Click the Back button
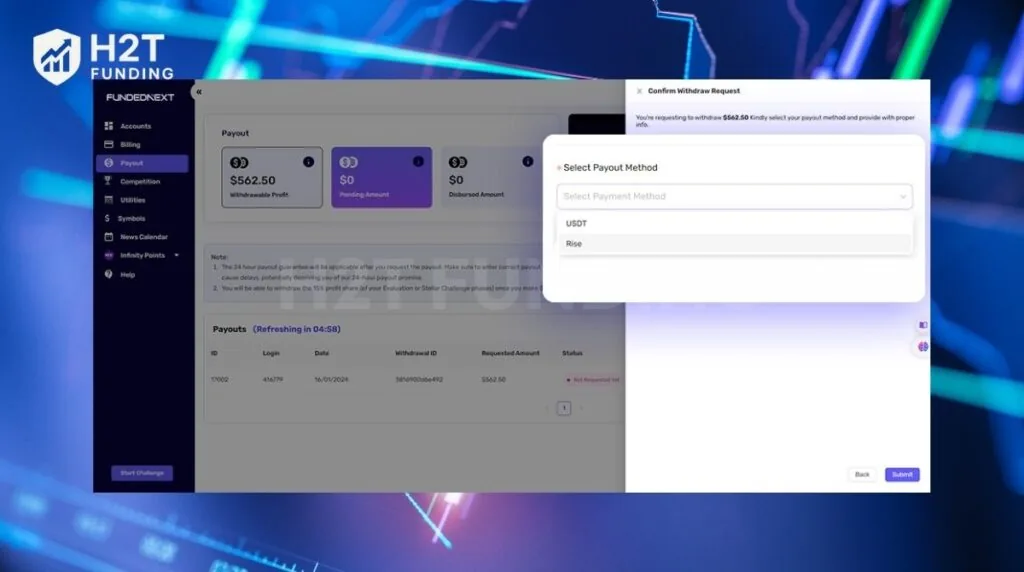 tap(862, 475)
